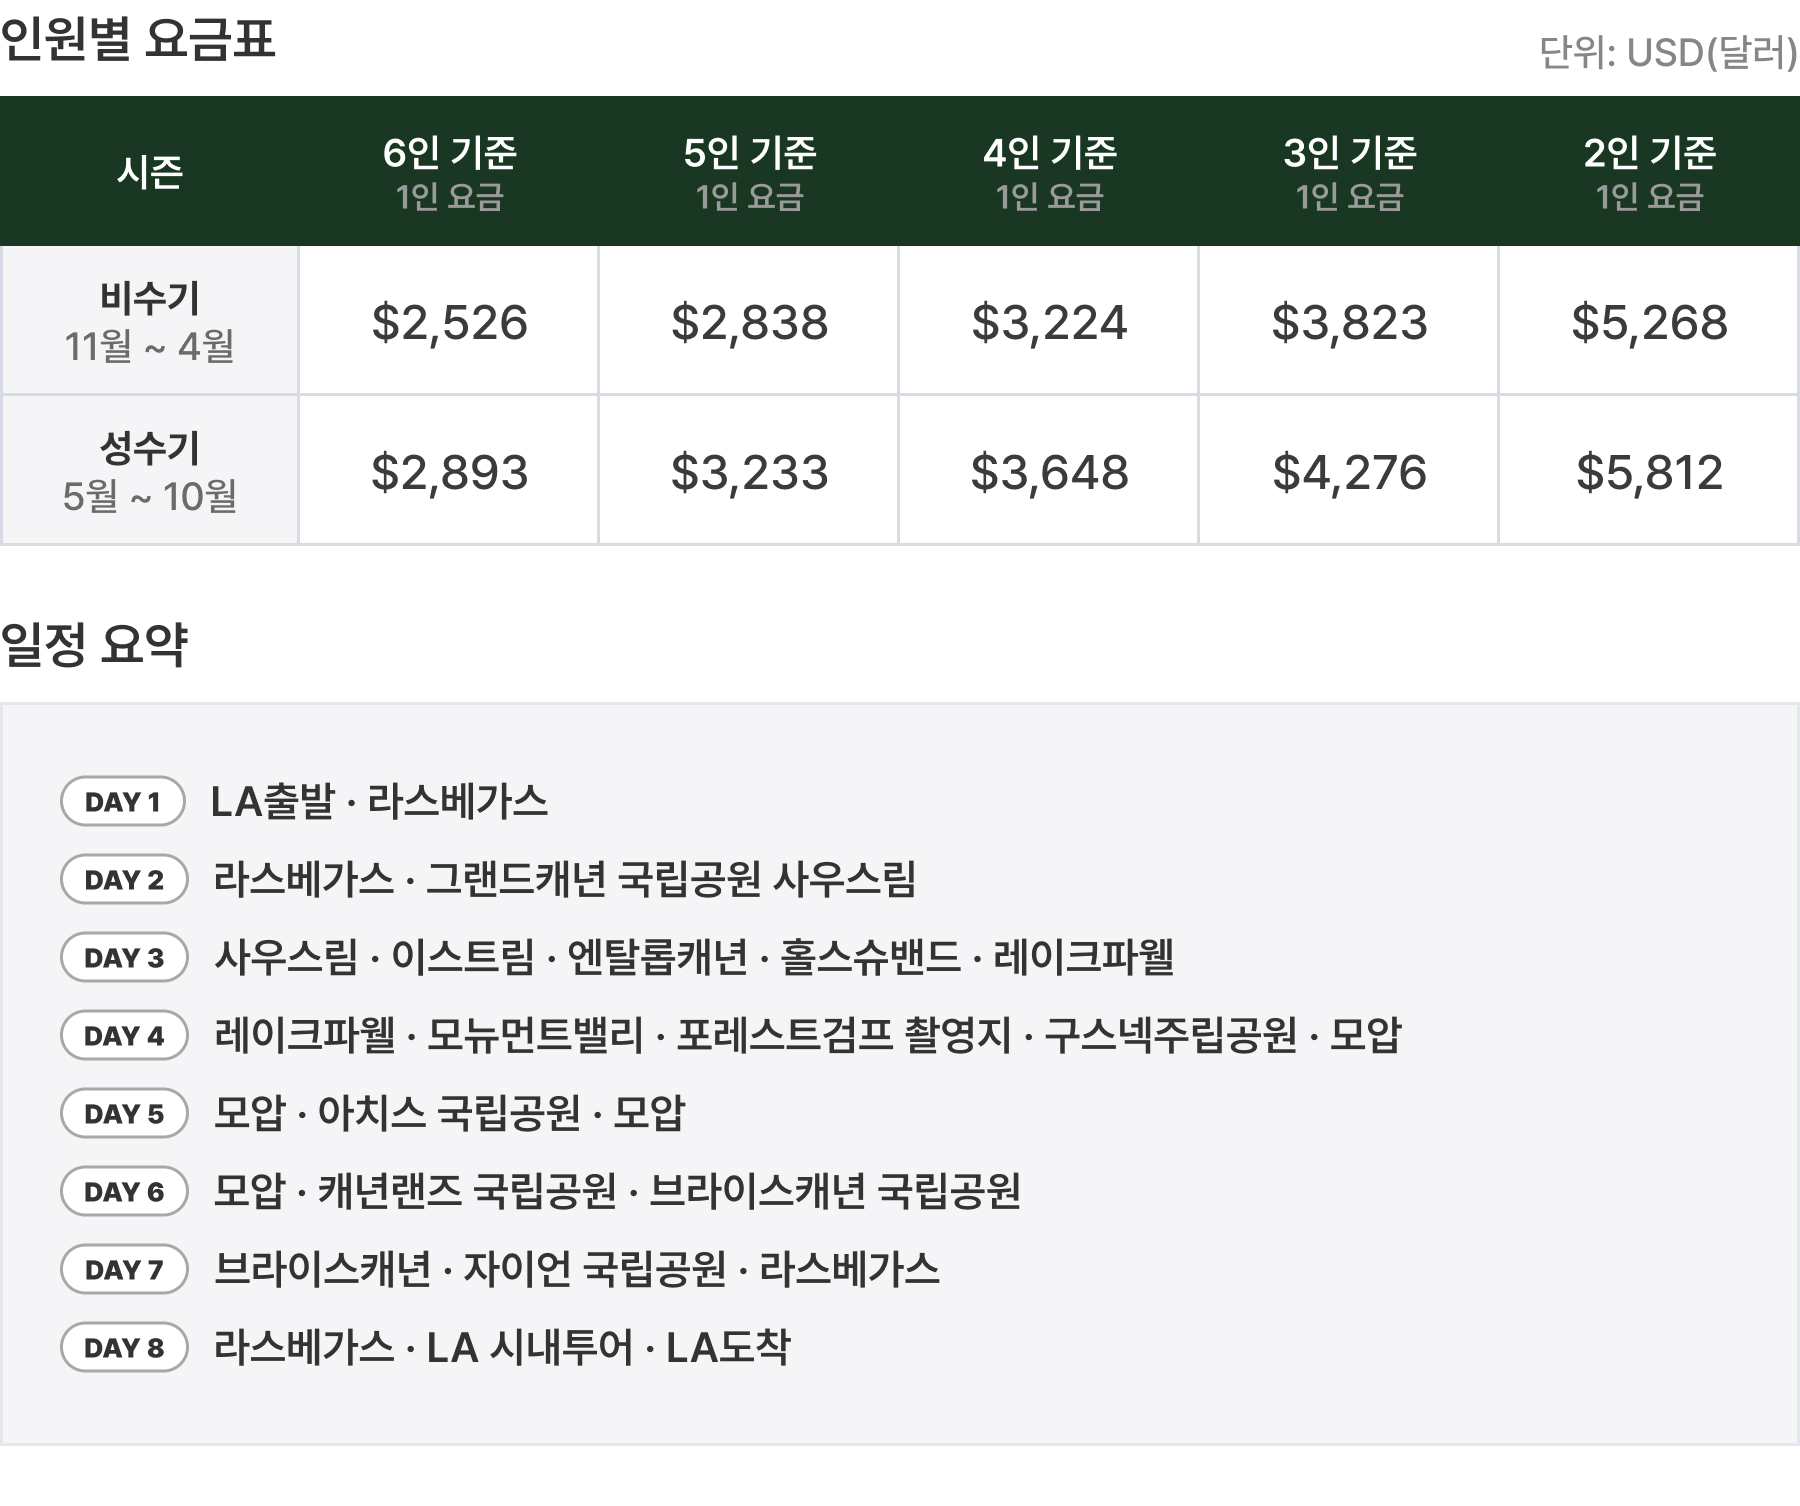This screenshot has height=1506, width=1800.
Task: Select the DAY 7 badge
Action: pyautogui.click(x=124, y=1270)
